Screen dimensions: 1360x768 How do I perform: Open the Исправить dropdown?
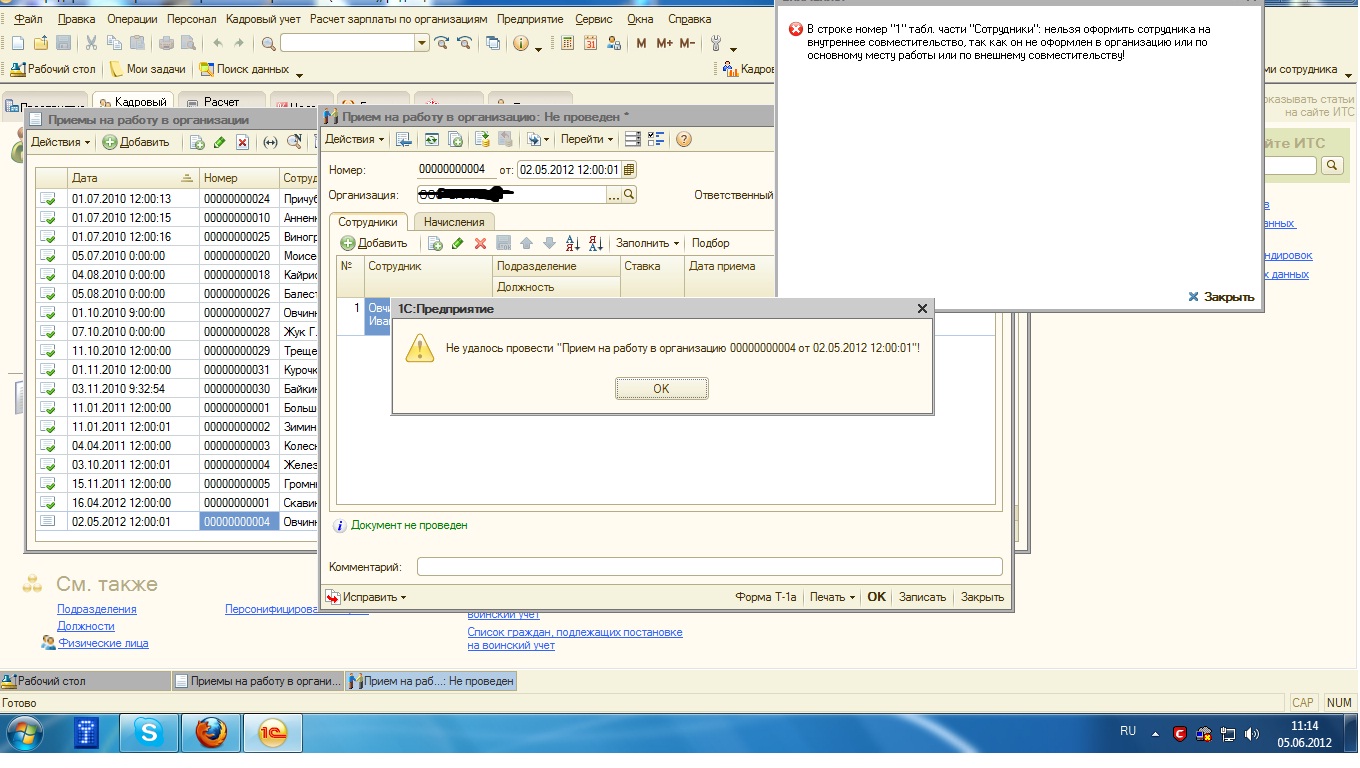[367, 597]
